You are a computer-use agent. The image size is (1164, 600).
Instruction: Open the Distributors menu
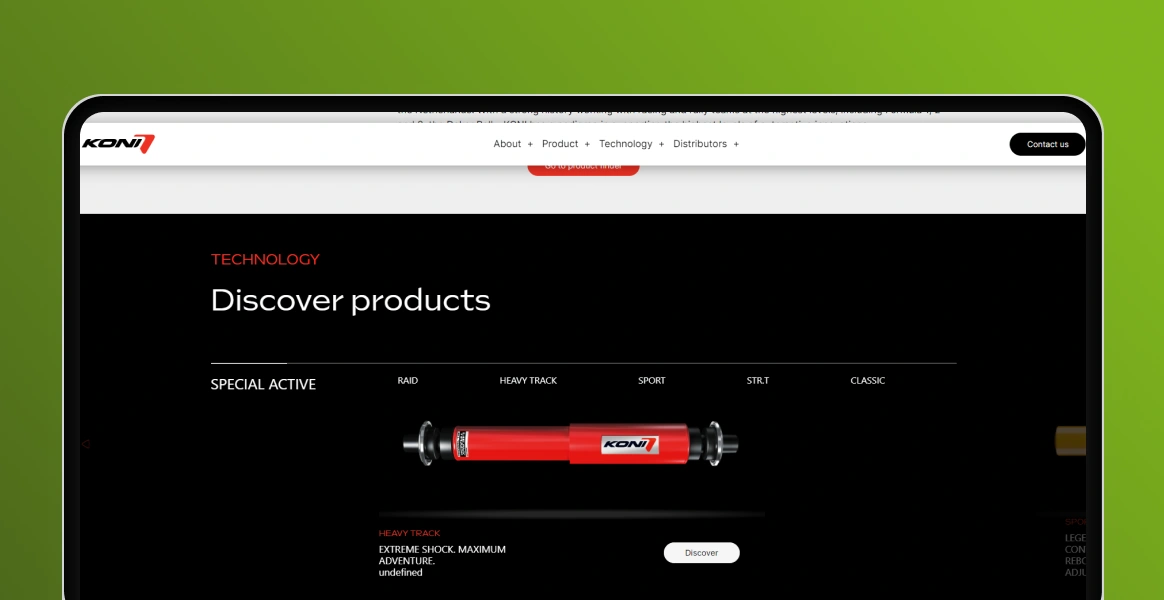point(700,144)
